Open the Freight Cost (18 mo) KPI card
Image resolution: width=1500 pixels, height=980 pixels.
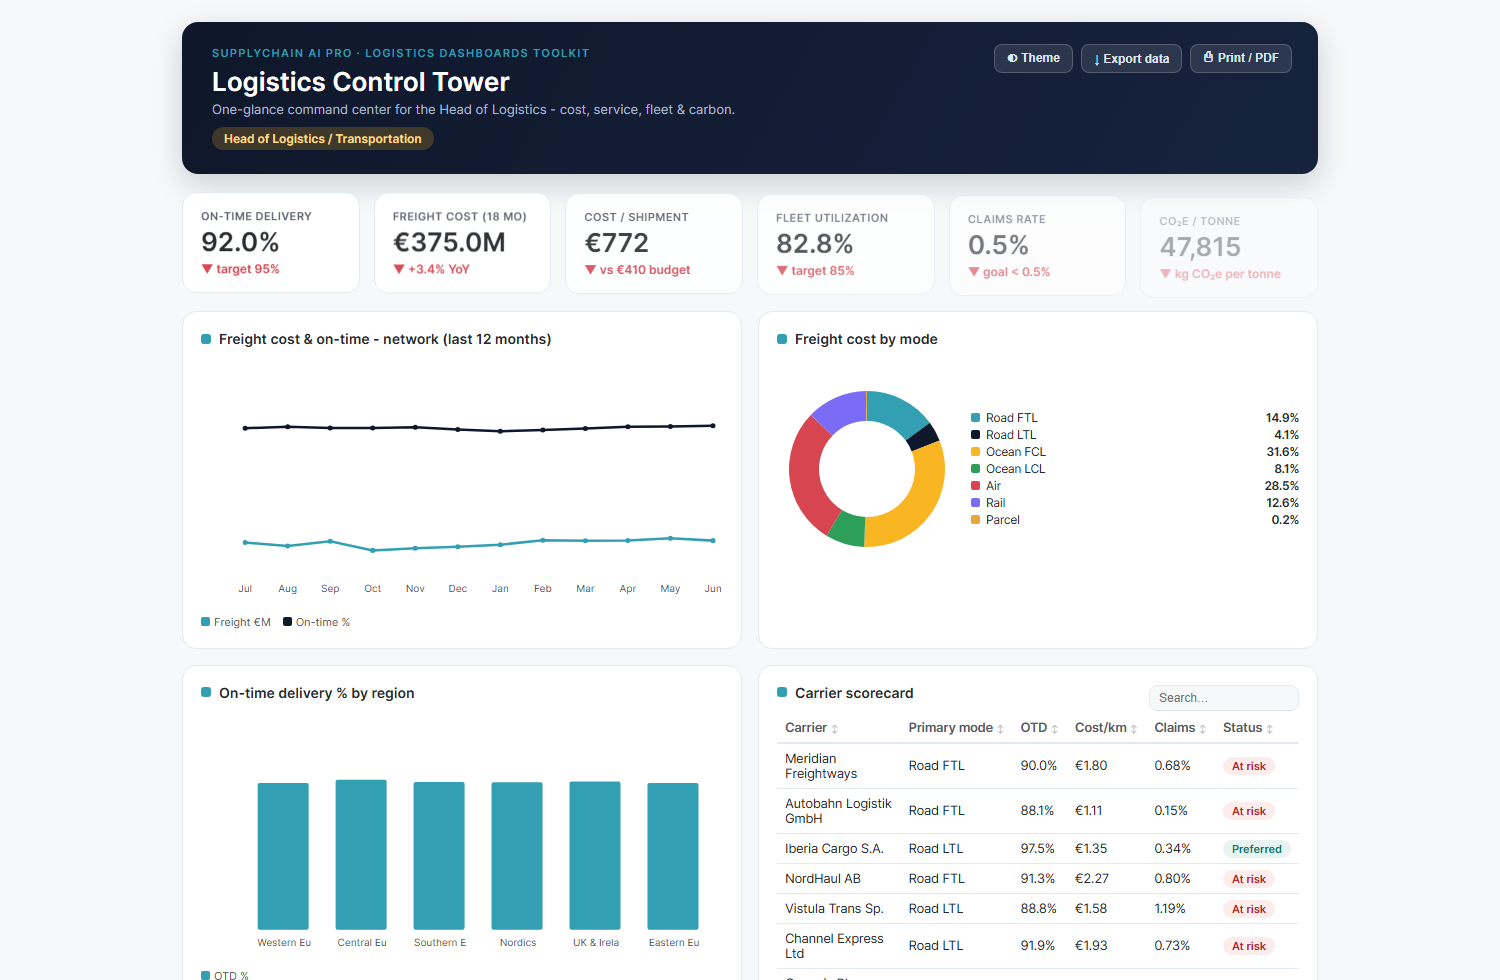[x=462, y=243]
